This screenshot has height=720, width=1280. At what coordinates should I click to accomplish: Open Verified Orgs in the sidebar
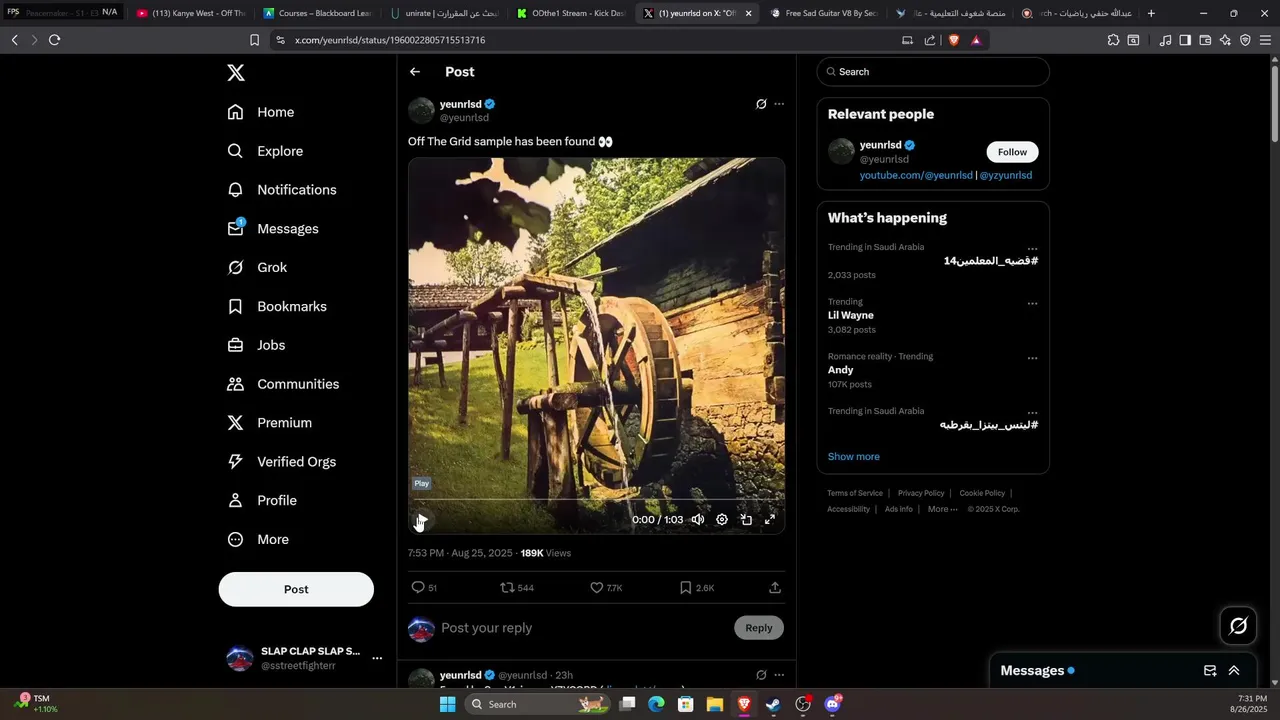[281, 462]
